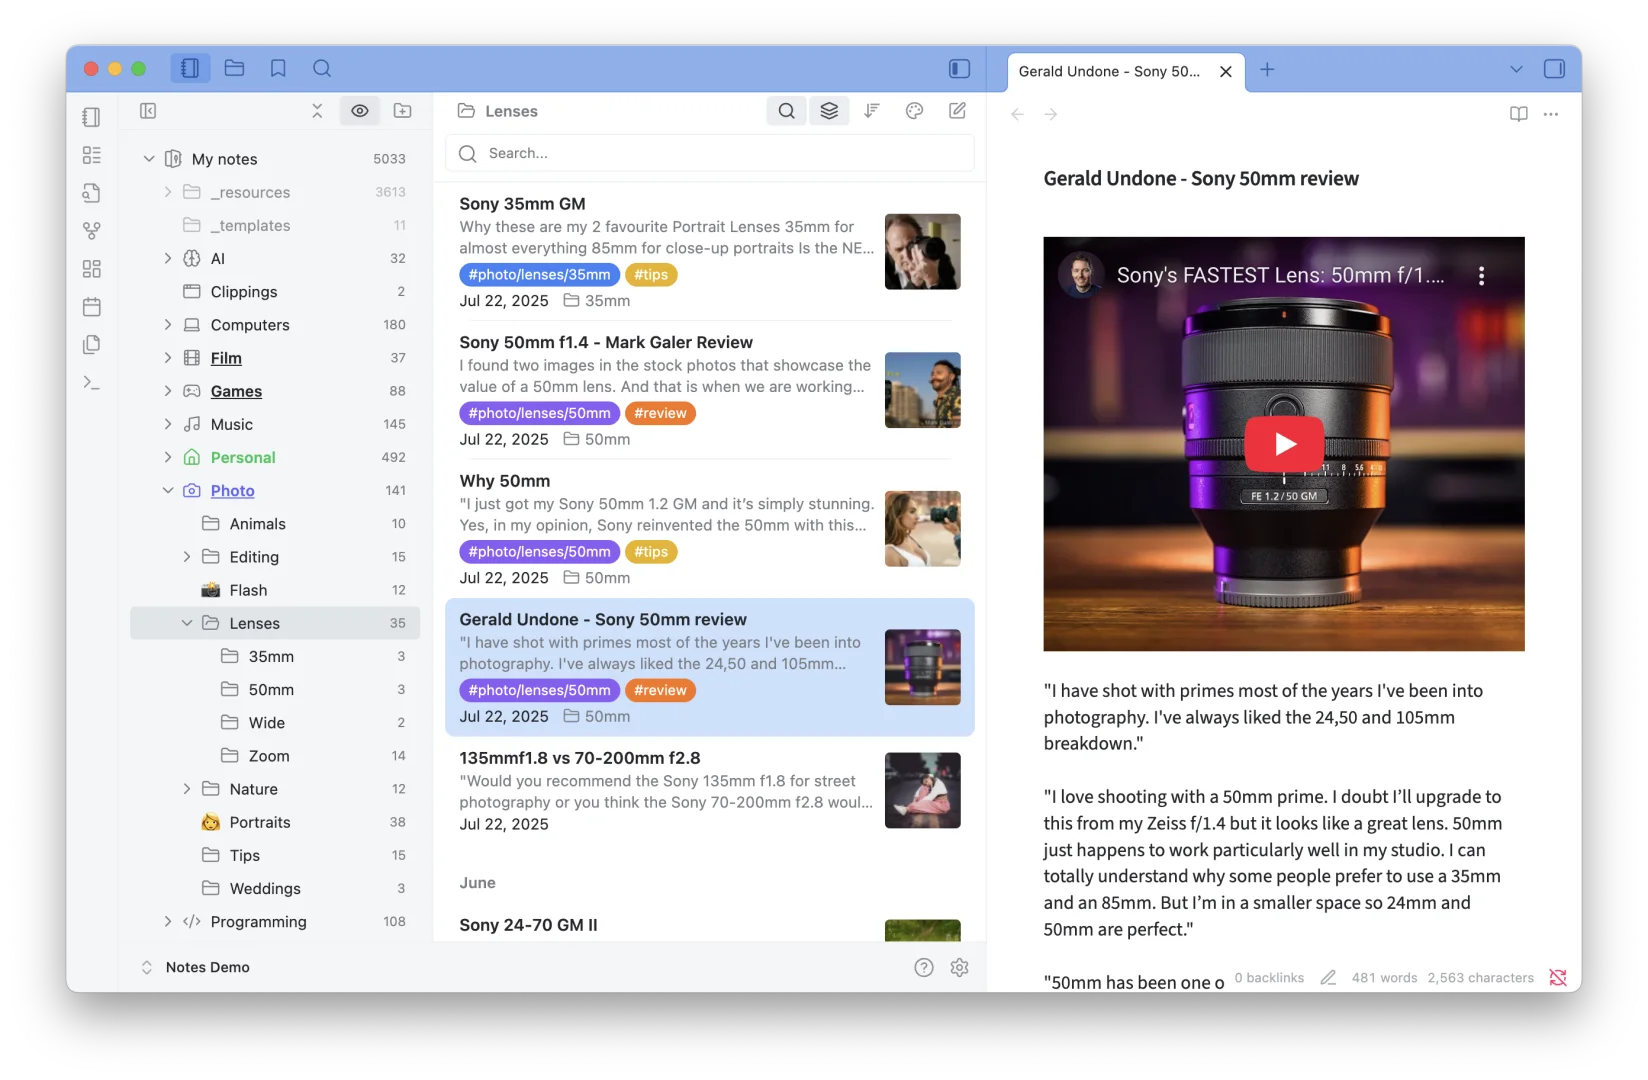The width and height of the screenshot is (1648, 1080).
Task: Click the #review tag on Mark Galer Review
Action: click(660, 413)
